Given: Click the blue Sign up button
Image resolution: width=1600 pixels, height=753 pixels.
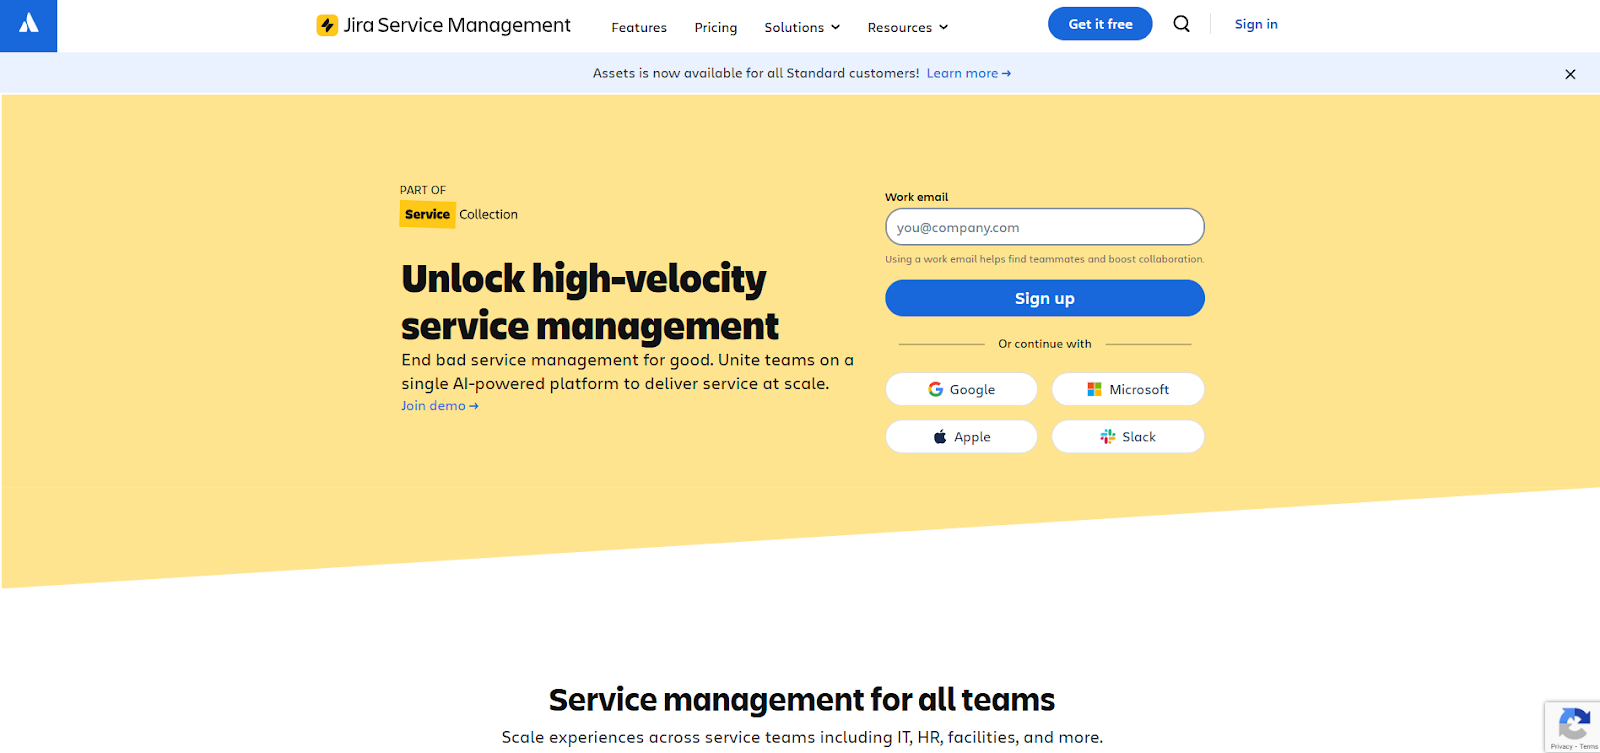Looking at the screenshot, I should (1045, 298).
